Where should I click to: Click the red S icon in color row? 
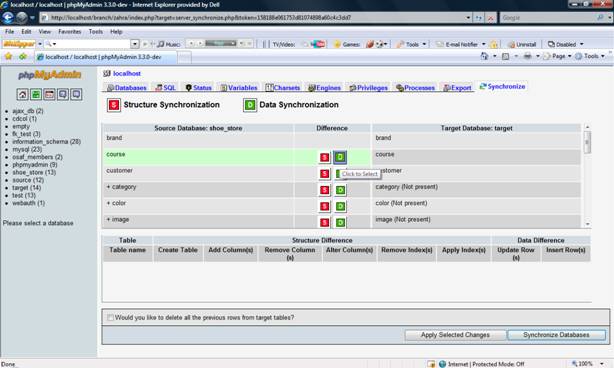pos(324,206)
